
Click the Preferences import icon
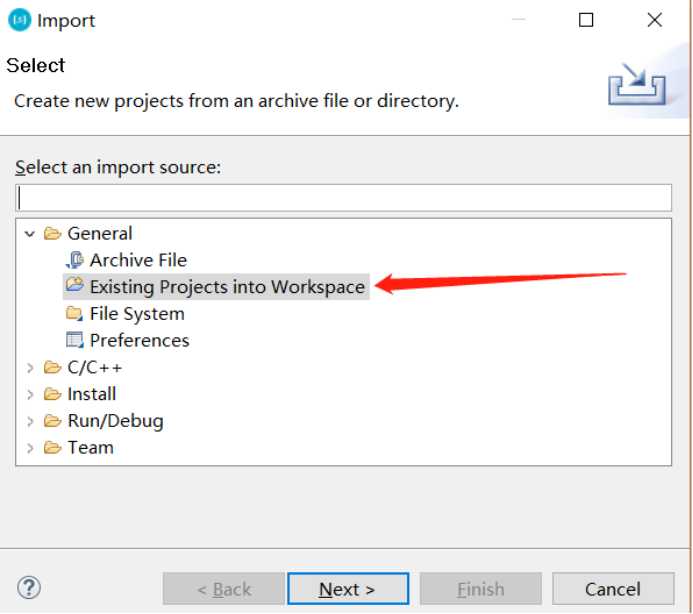pos(74,340)
